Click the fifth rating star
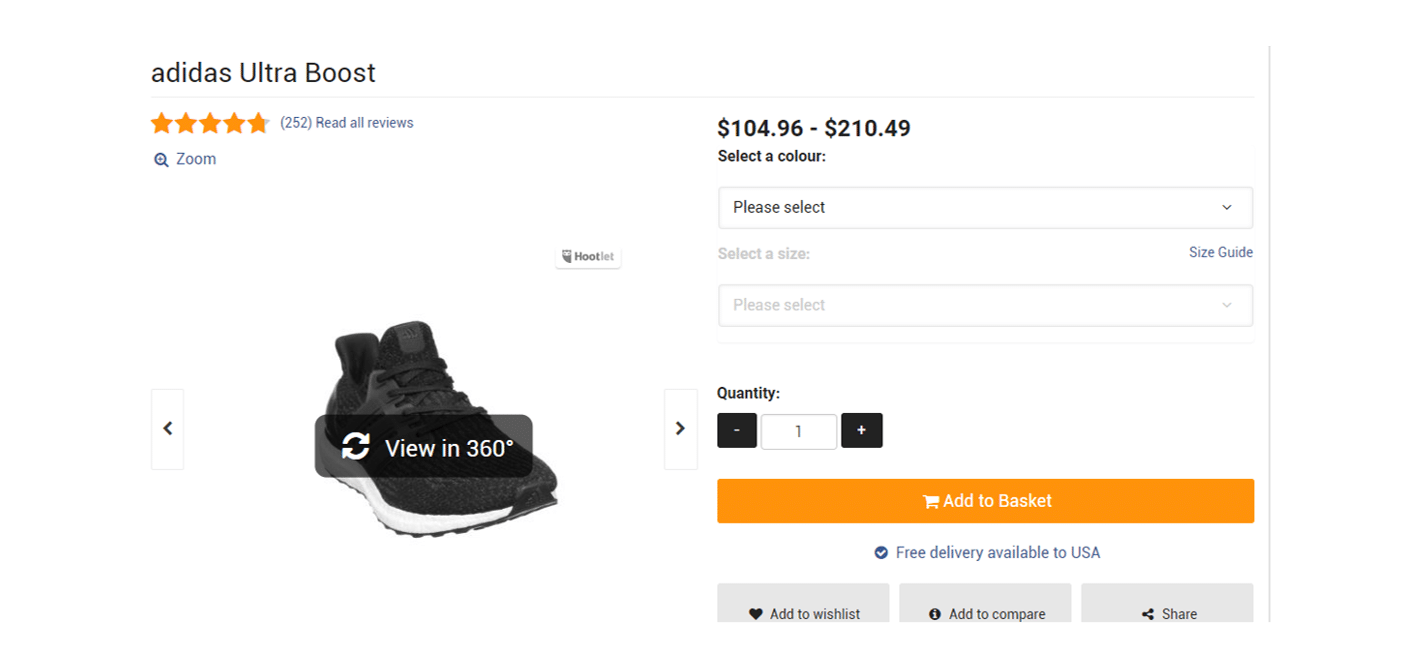 [x=258, y=122]
